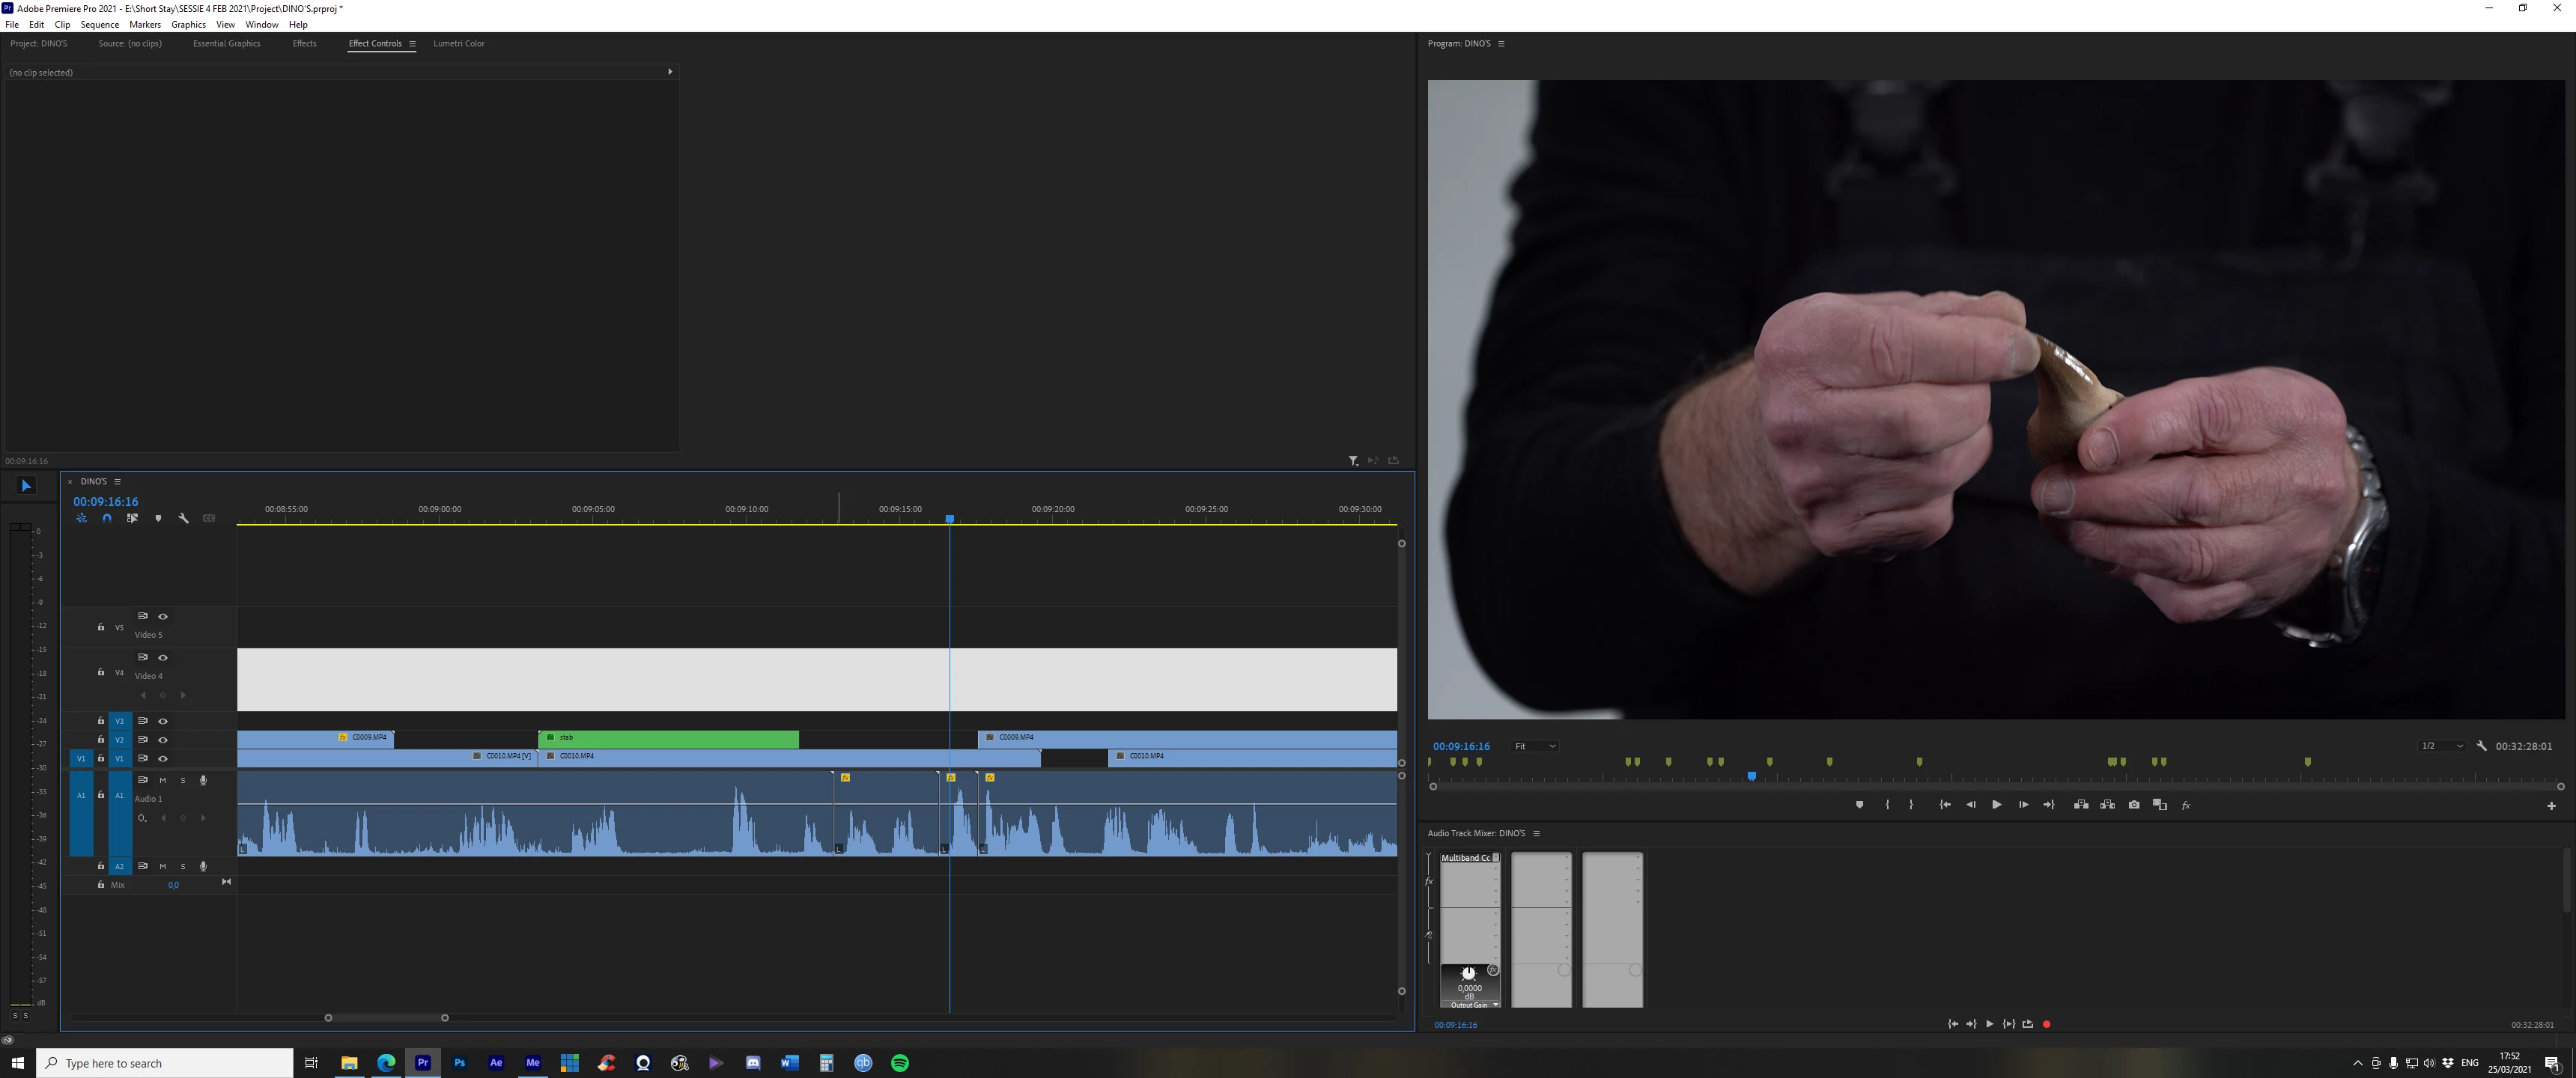Image resolution: width=2576 pixels, height=1078 pixels.
Task: Click the Multiband Compressor output gain knob
Action: coord(1468,973)
